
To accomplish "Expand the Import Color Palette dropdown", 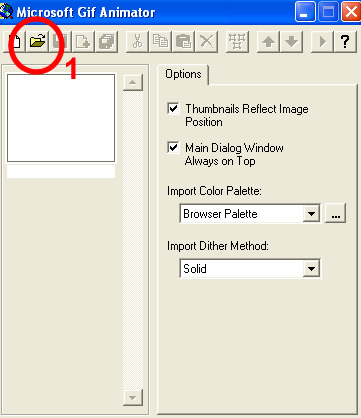I will [x=311, y=213].
